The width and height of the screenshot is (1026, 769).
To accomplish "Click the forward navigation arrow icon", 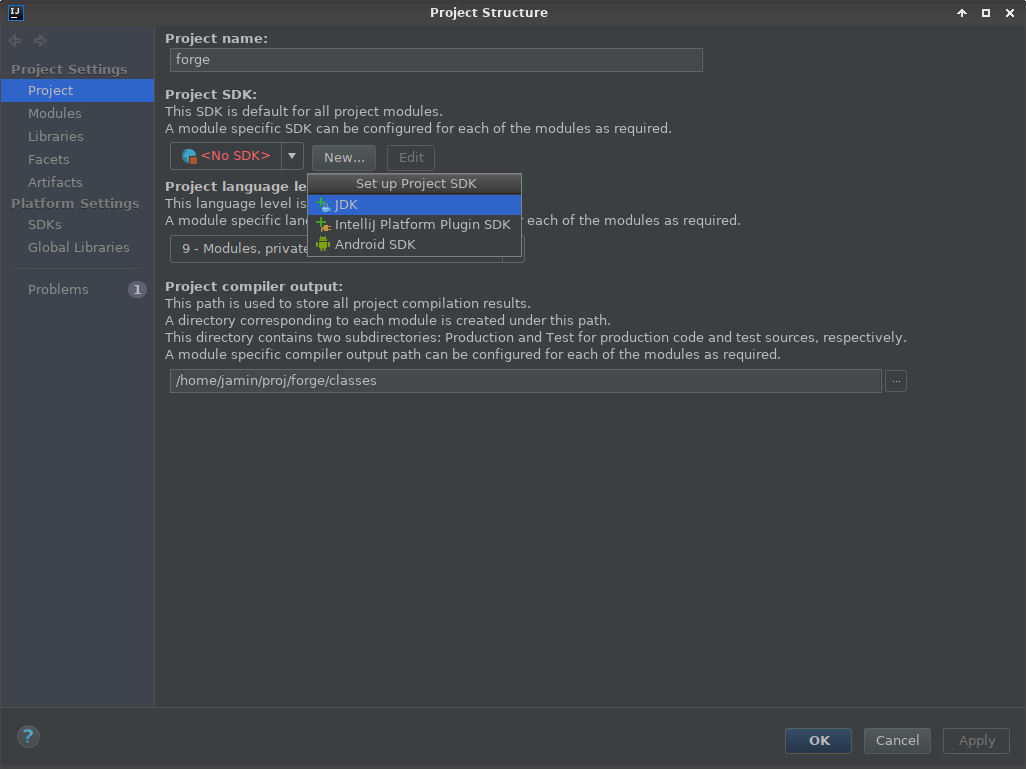I will 40,41.
